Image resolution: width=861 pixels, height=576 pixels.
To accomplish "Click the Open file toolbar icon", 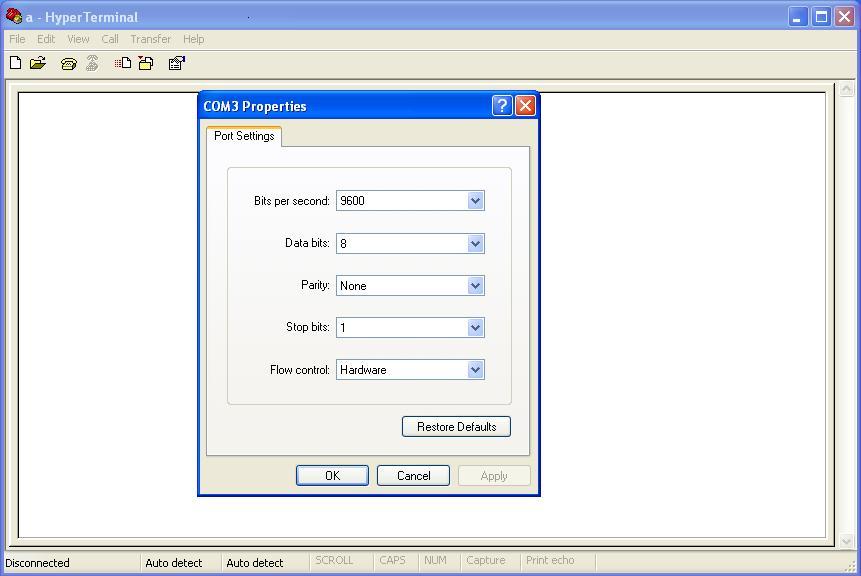I will [x=38, y=63].
